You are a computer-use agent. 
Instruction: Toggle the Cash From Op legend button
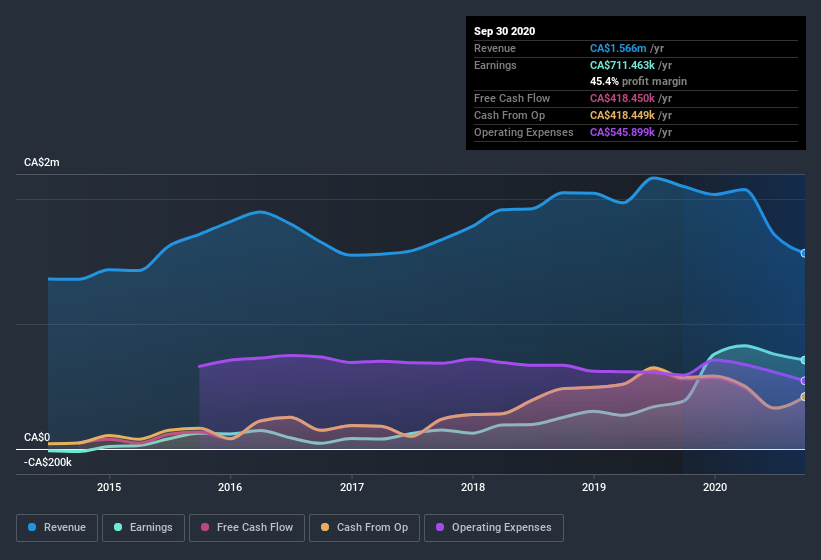364,528
